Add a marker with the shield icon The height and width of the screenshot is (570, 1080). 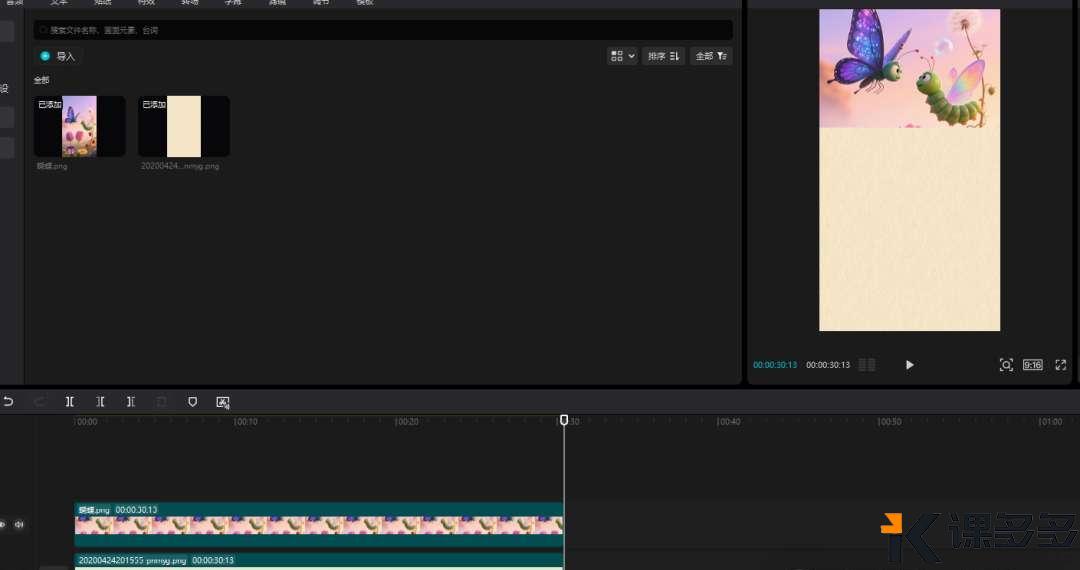coord(192,401)
